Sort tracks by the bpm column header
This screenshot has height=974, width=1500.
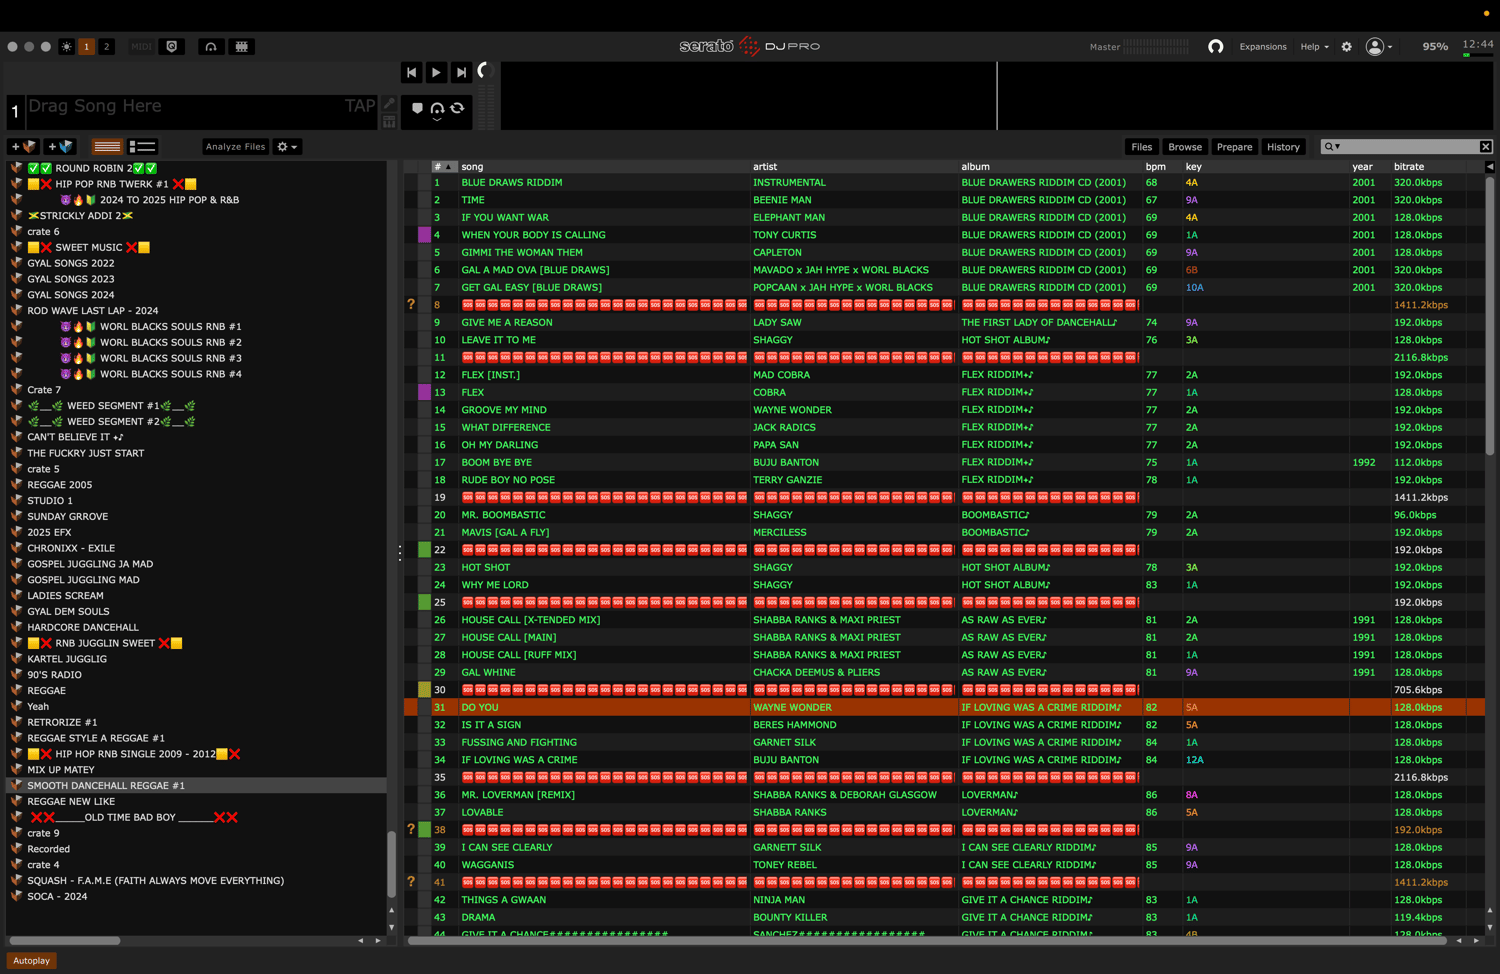(1155, 167)
